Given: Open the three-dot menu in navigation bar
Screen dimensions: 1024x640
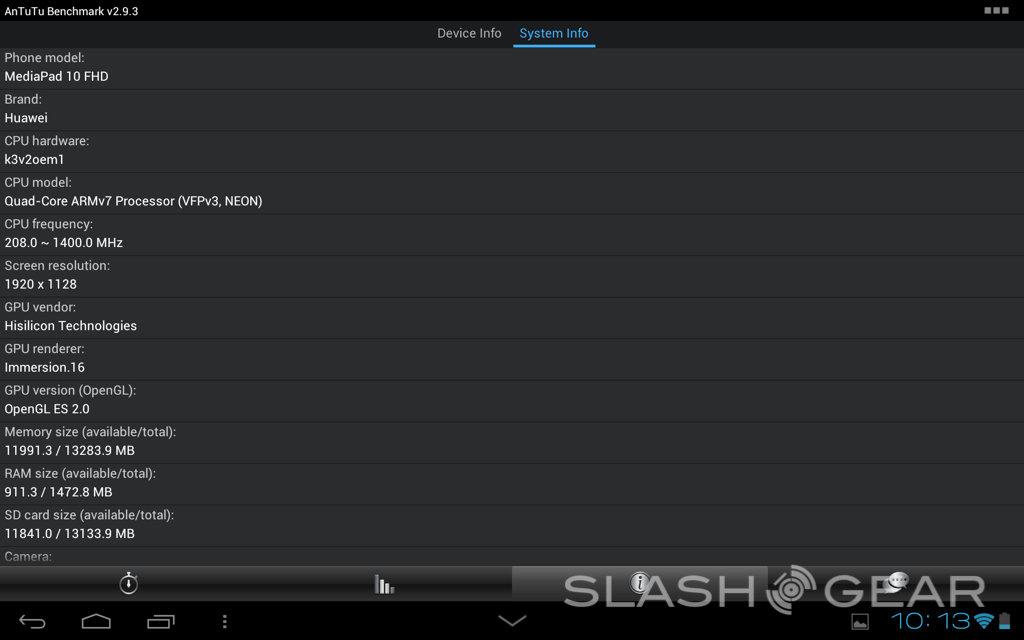Looking at the screenshot, I should (x=225, y=621).
